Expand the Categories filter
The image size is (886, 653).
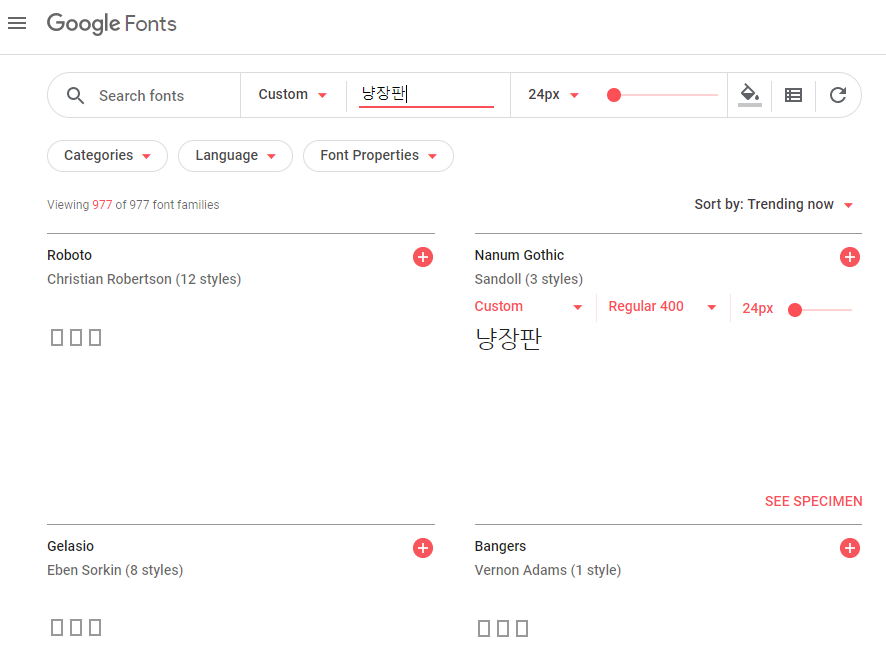point(107,156)
